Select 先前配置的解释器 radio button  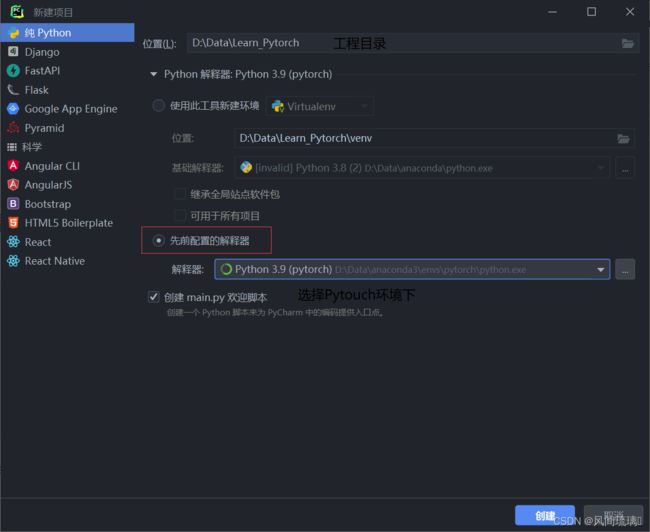pyautogui.click(x=158, y=240)
